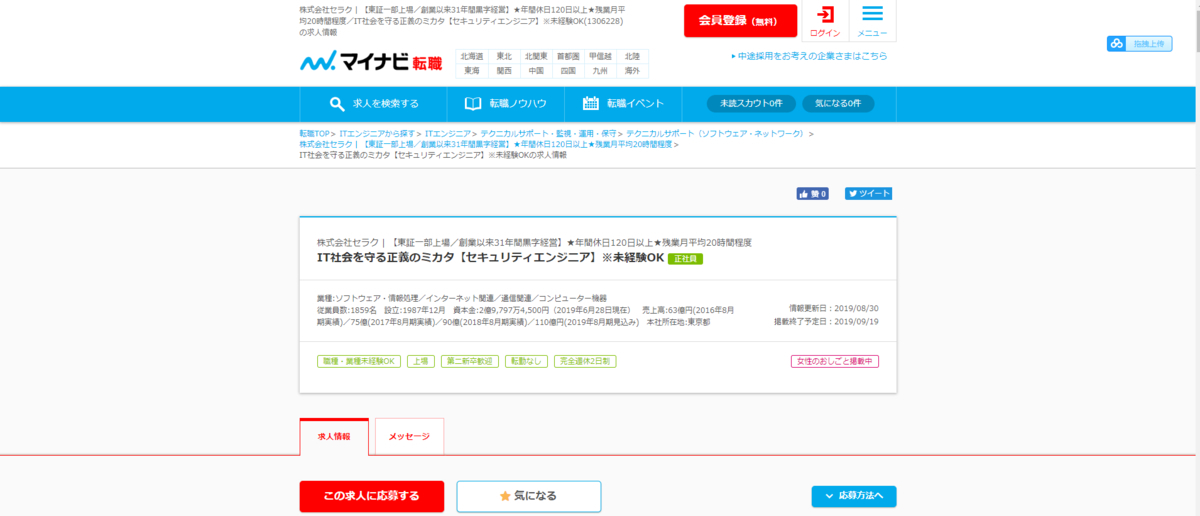The height and width of the screenshot is (516, 1200).
Task: Select the 東北 region link
Action: pos(504,57)
